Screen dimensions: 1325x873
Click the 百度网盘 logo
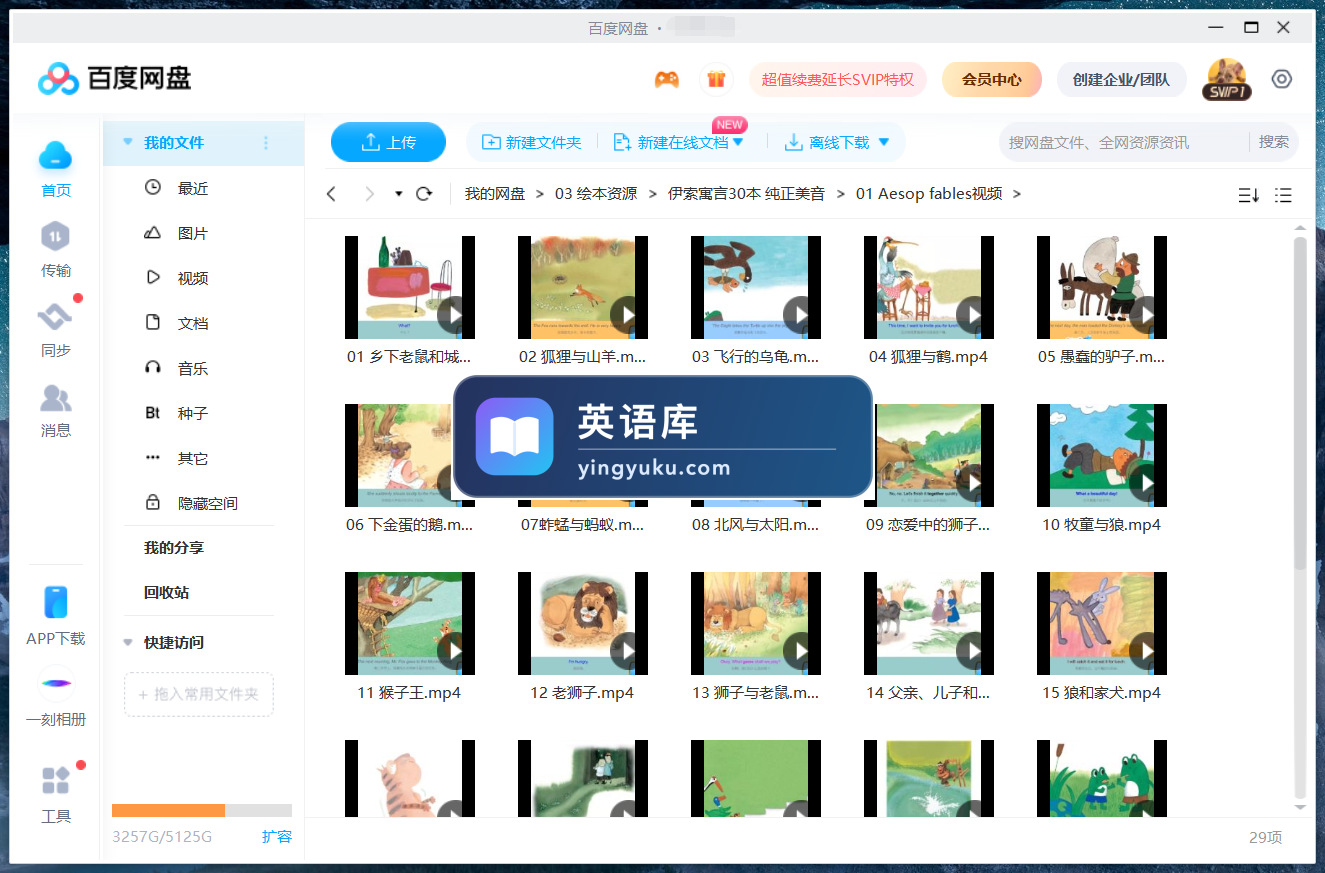click(114, 78)
